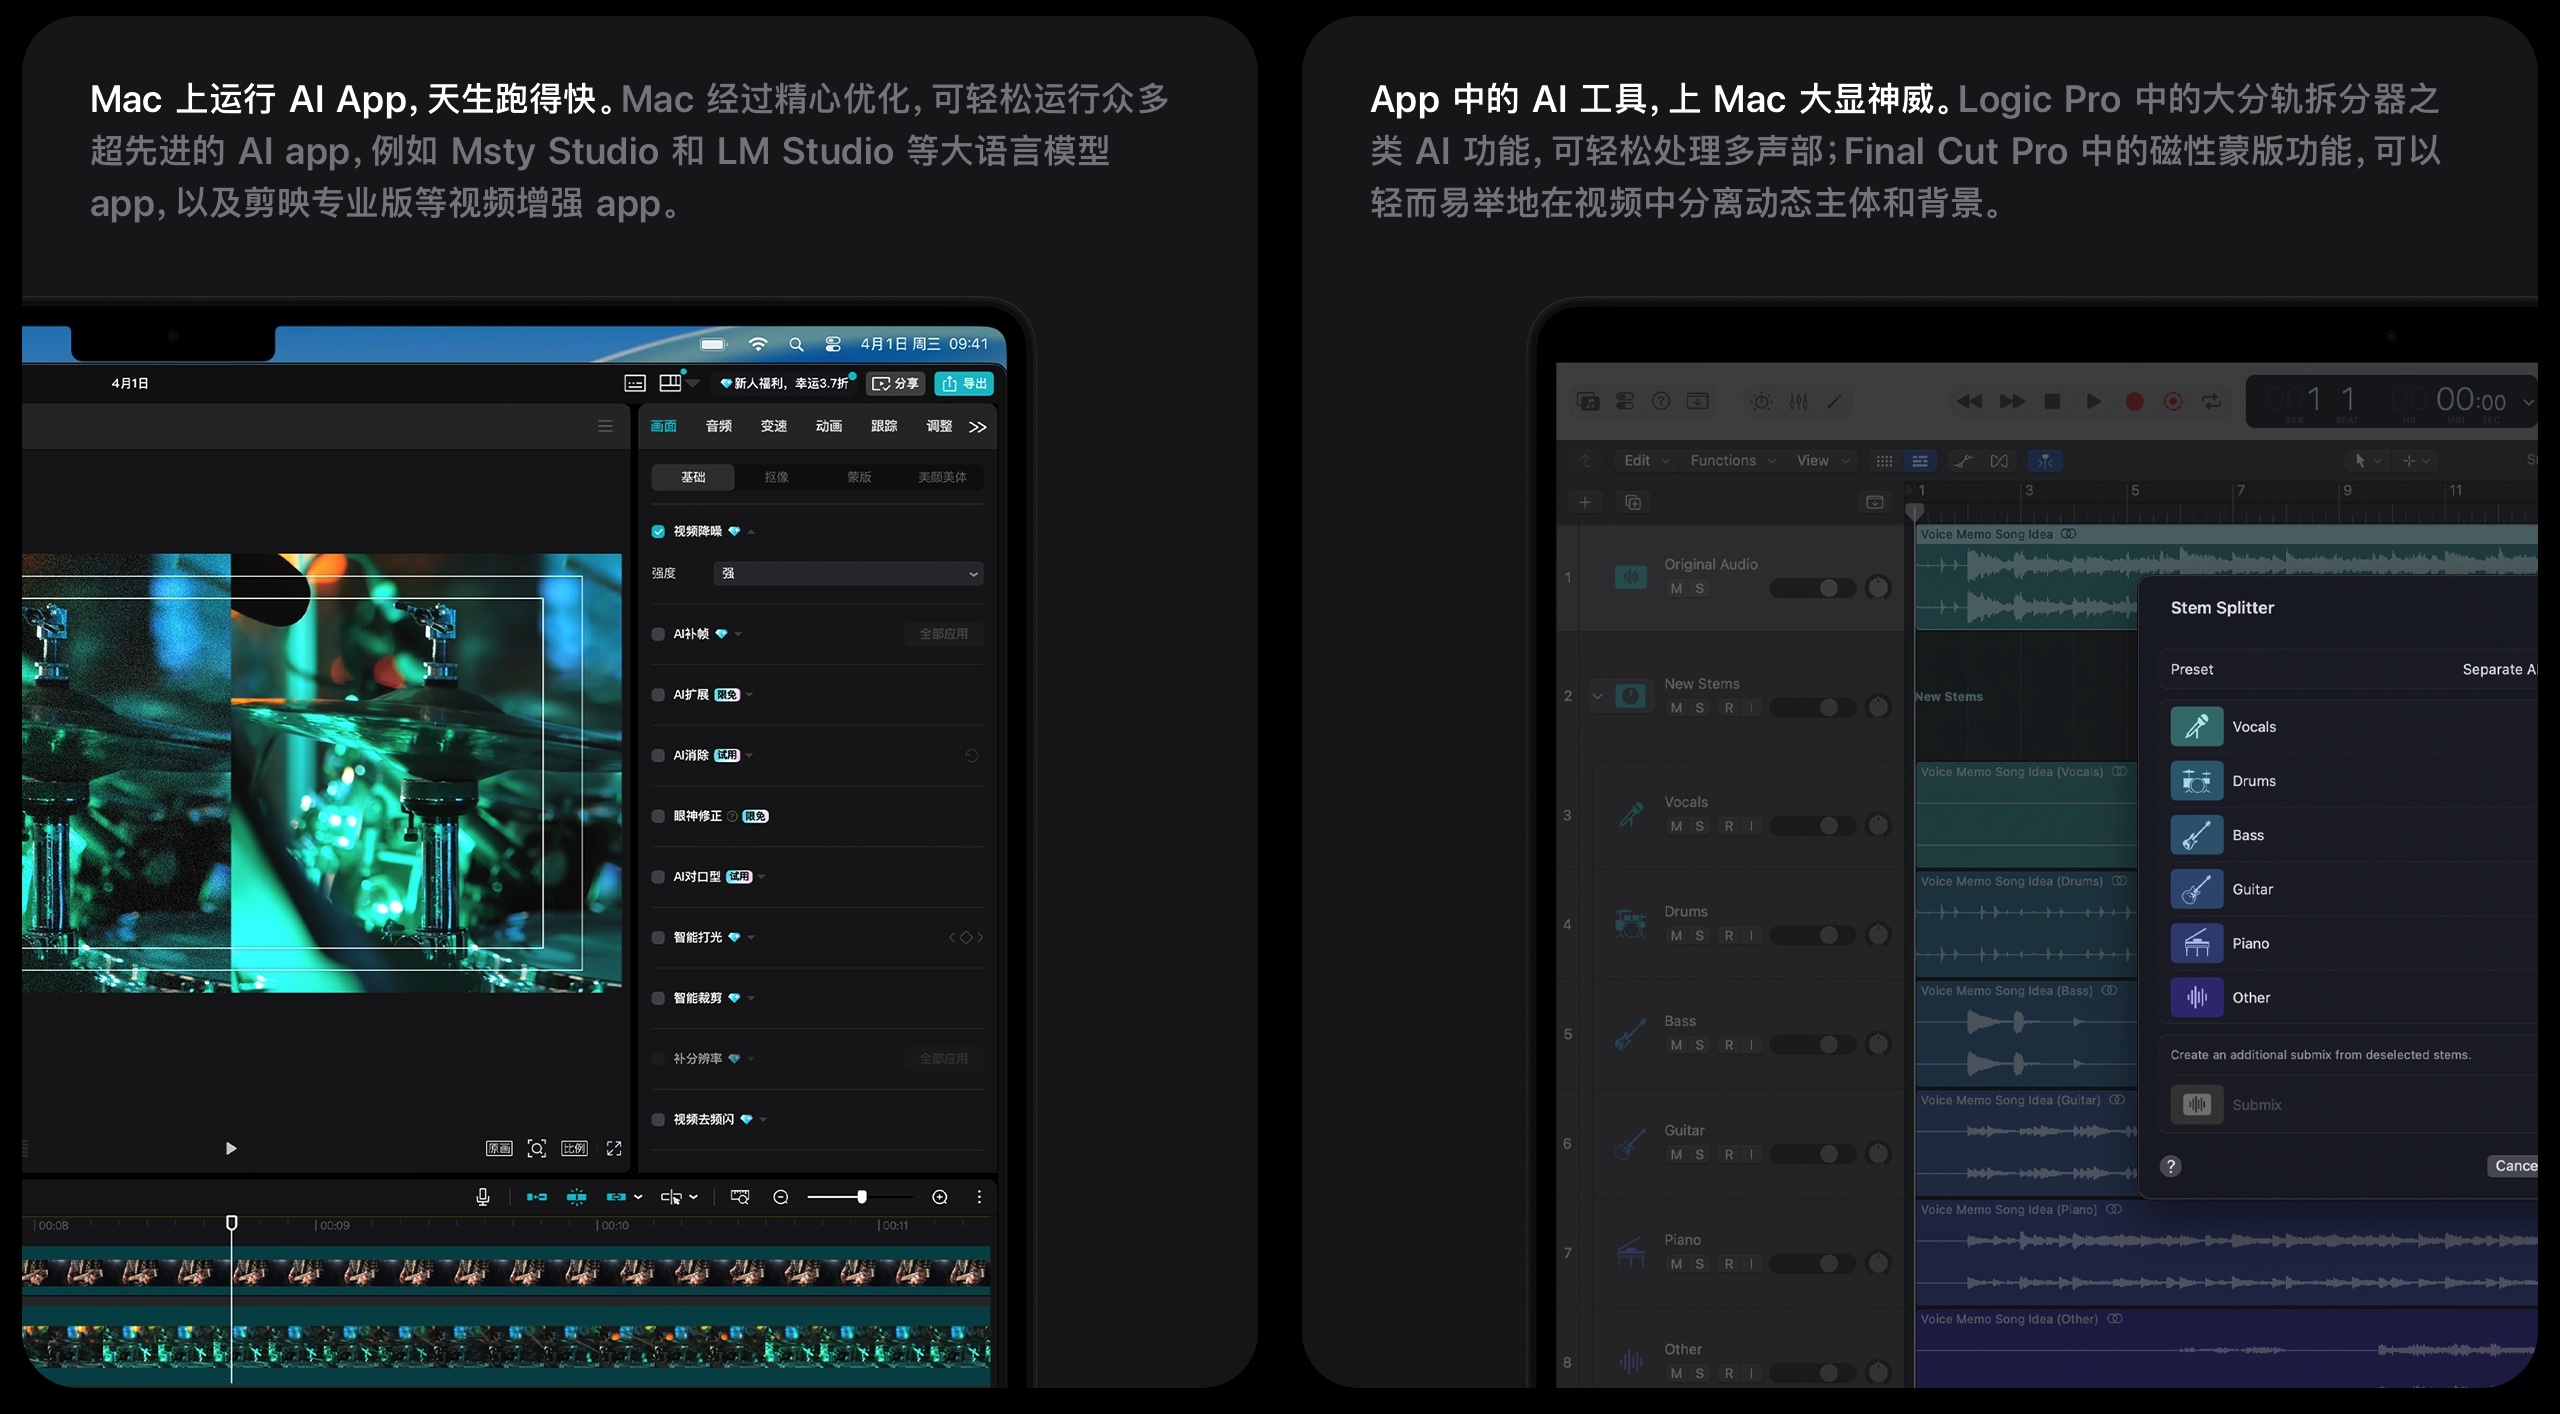Click the Logic Pro record button

tap(2134, 401)
